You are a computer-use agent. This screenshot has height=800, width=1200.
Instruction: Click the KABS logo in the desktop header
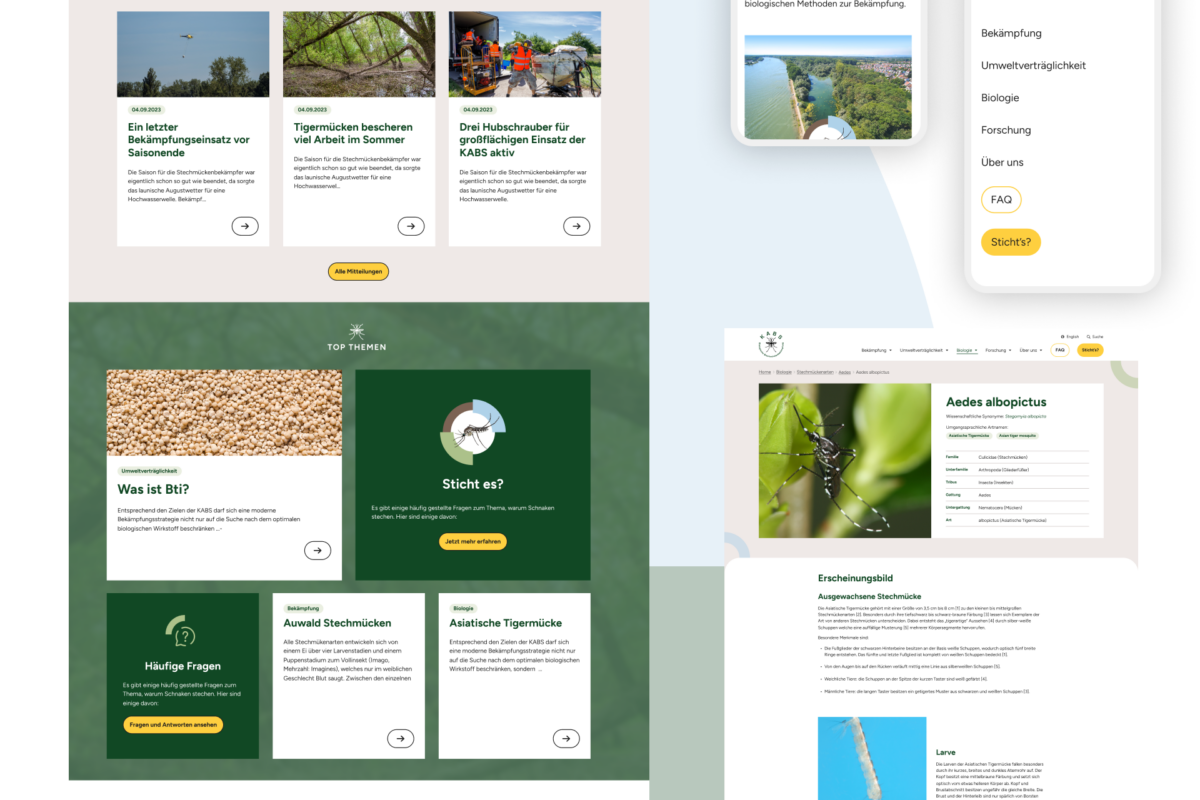click(771, 344)
